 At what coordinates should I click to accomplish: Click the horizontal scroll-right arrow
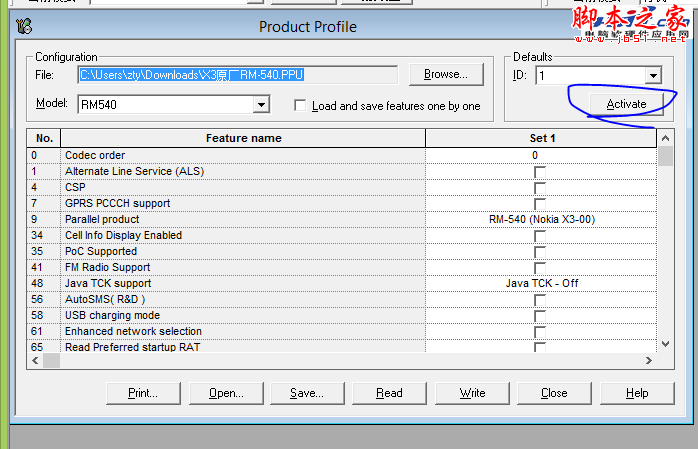(x=649, y=361)
